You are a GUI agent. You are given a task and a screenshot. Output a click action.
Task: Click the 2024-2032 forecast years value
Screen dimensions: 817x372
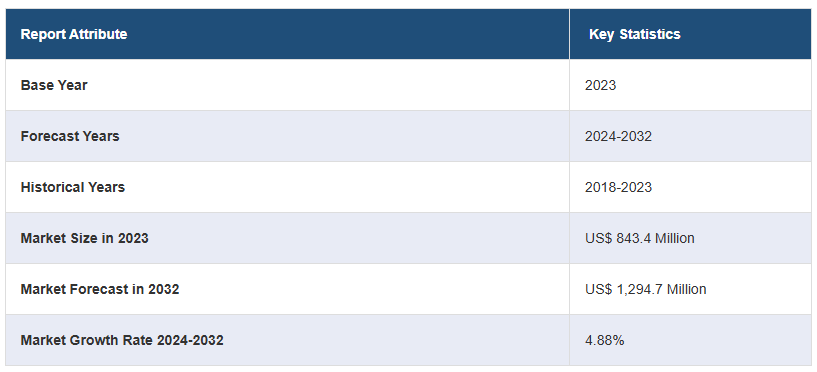click(618, 136)
